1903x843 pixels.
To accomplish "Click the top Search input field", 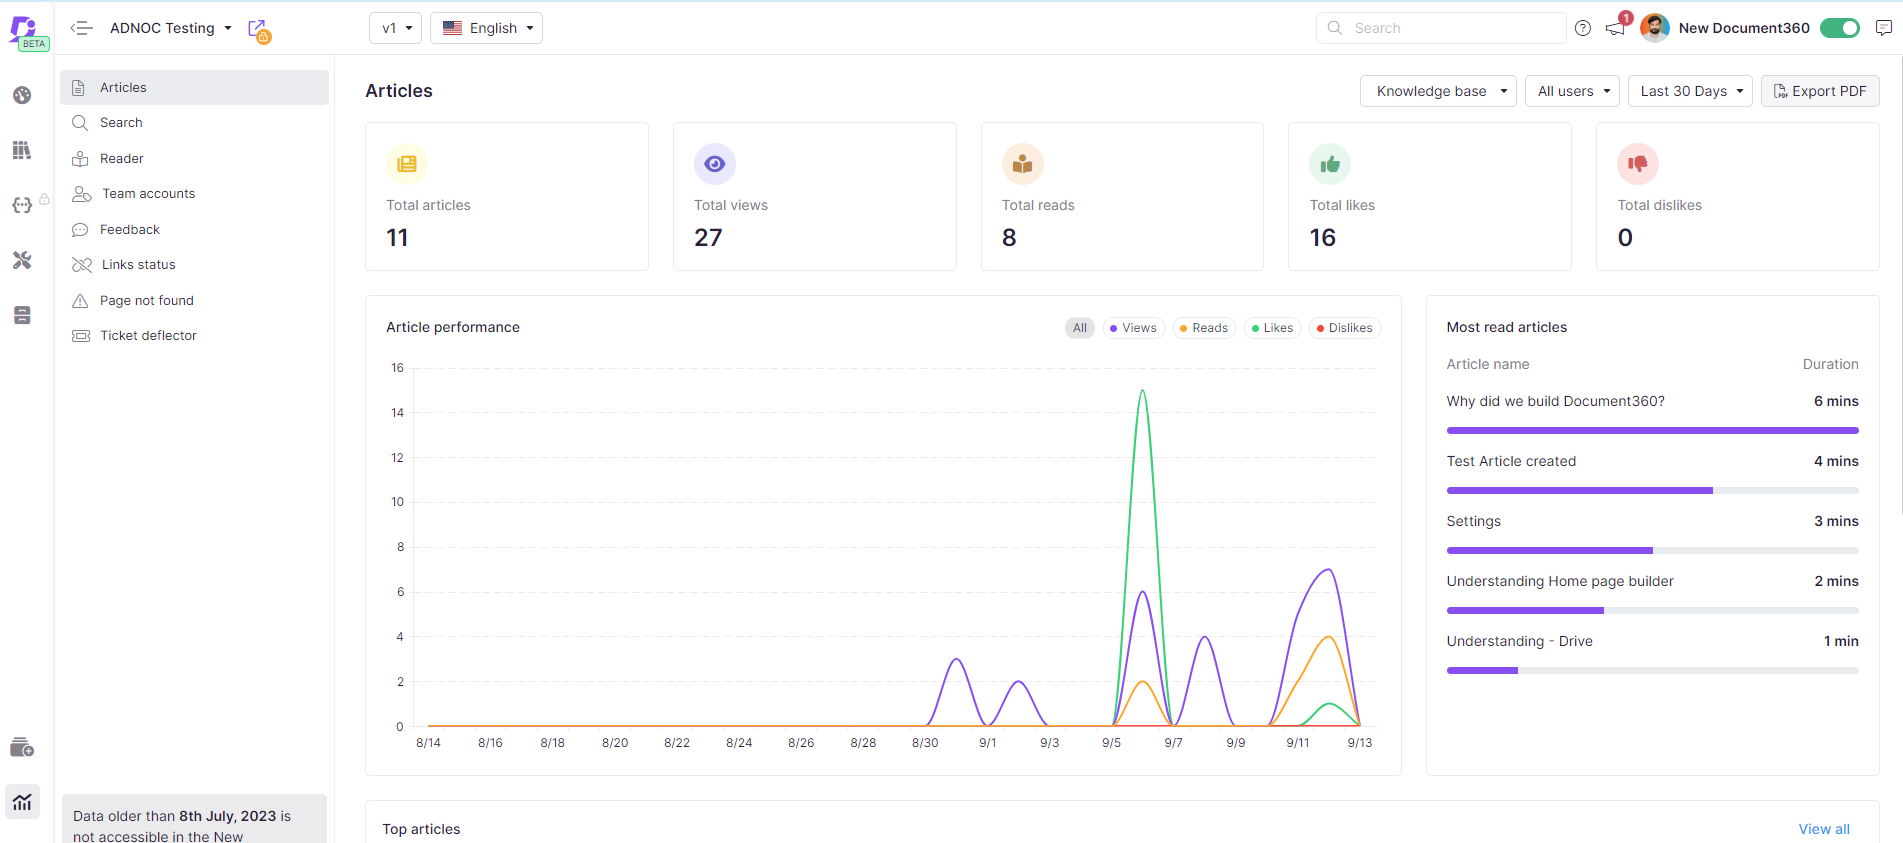I will coord(1441,28).
